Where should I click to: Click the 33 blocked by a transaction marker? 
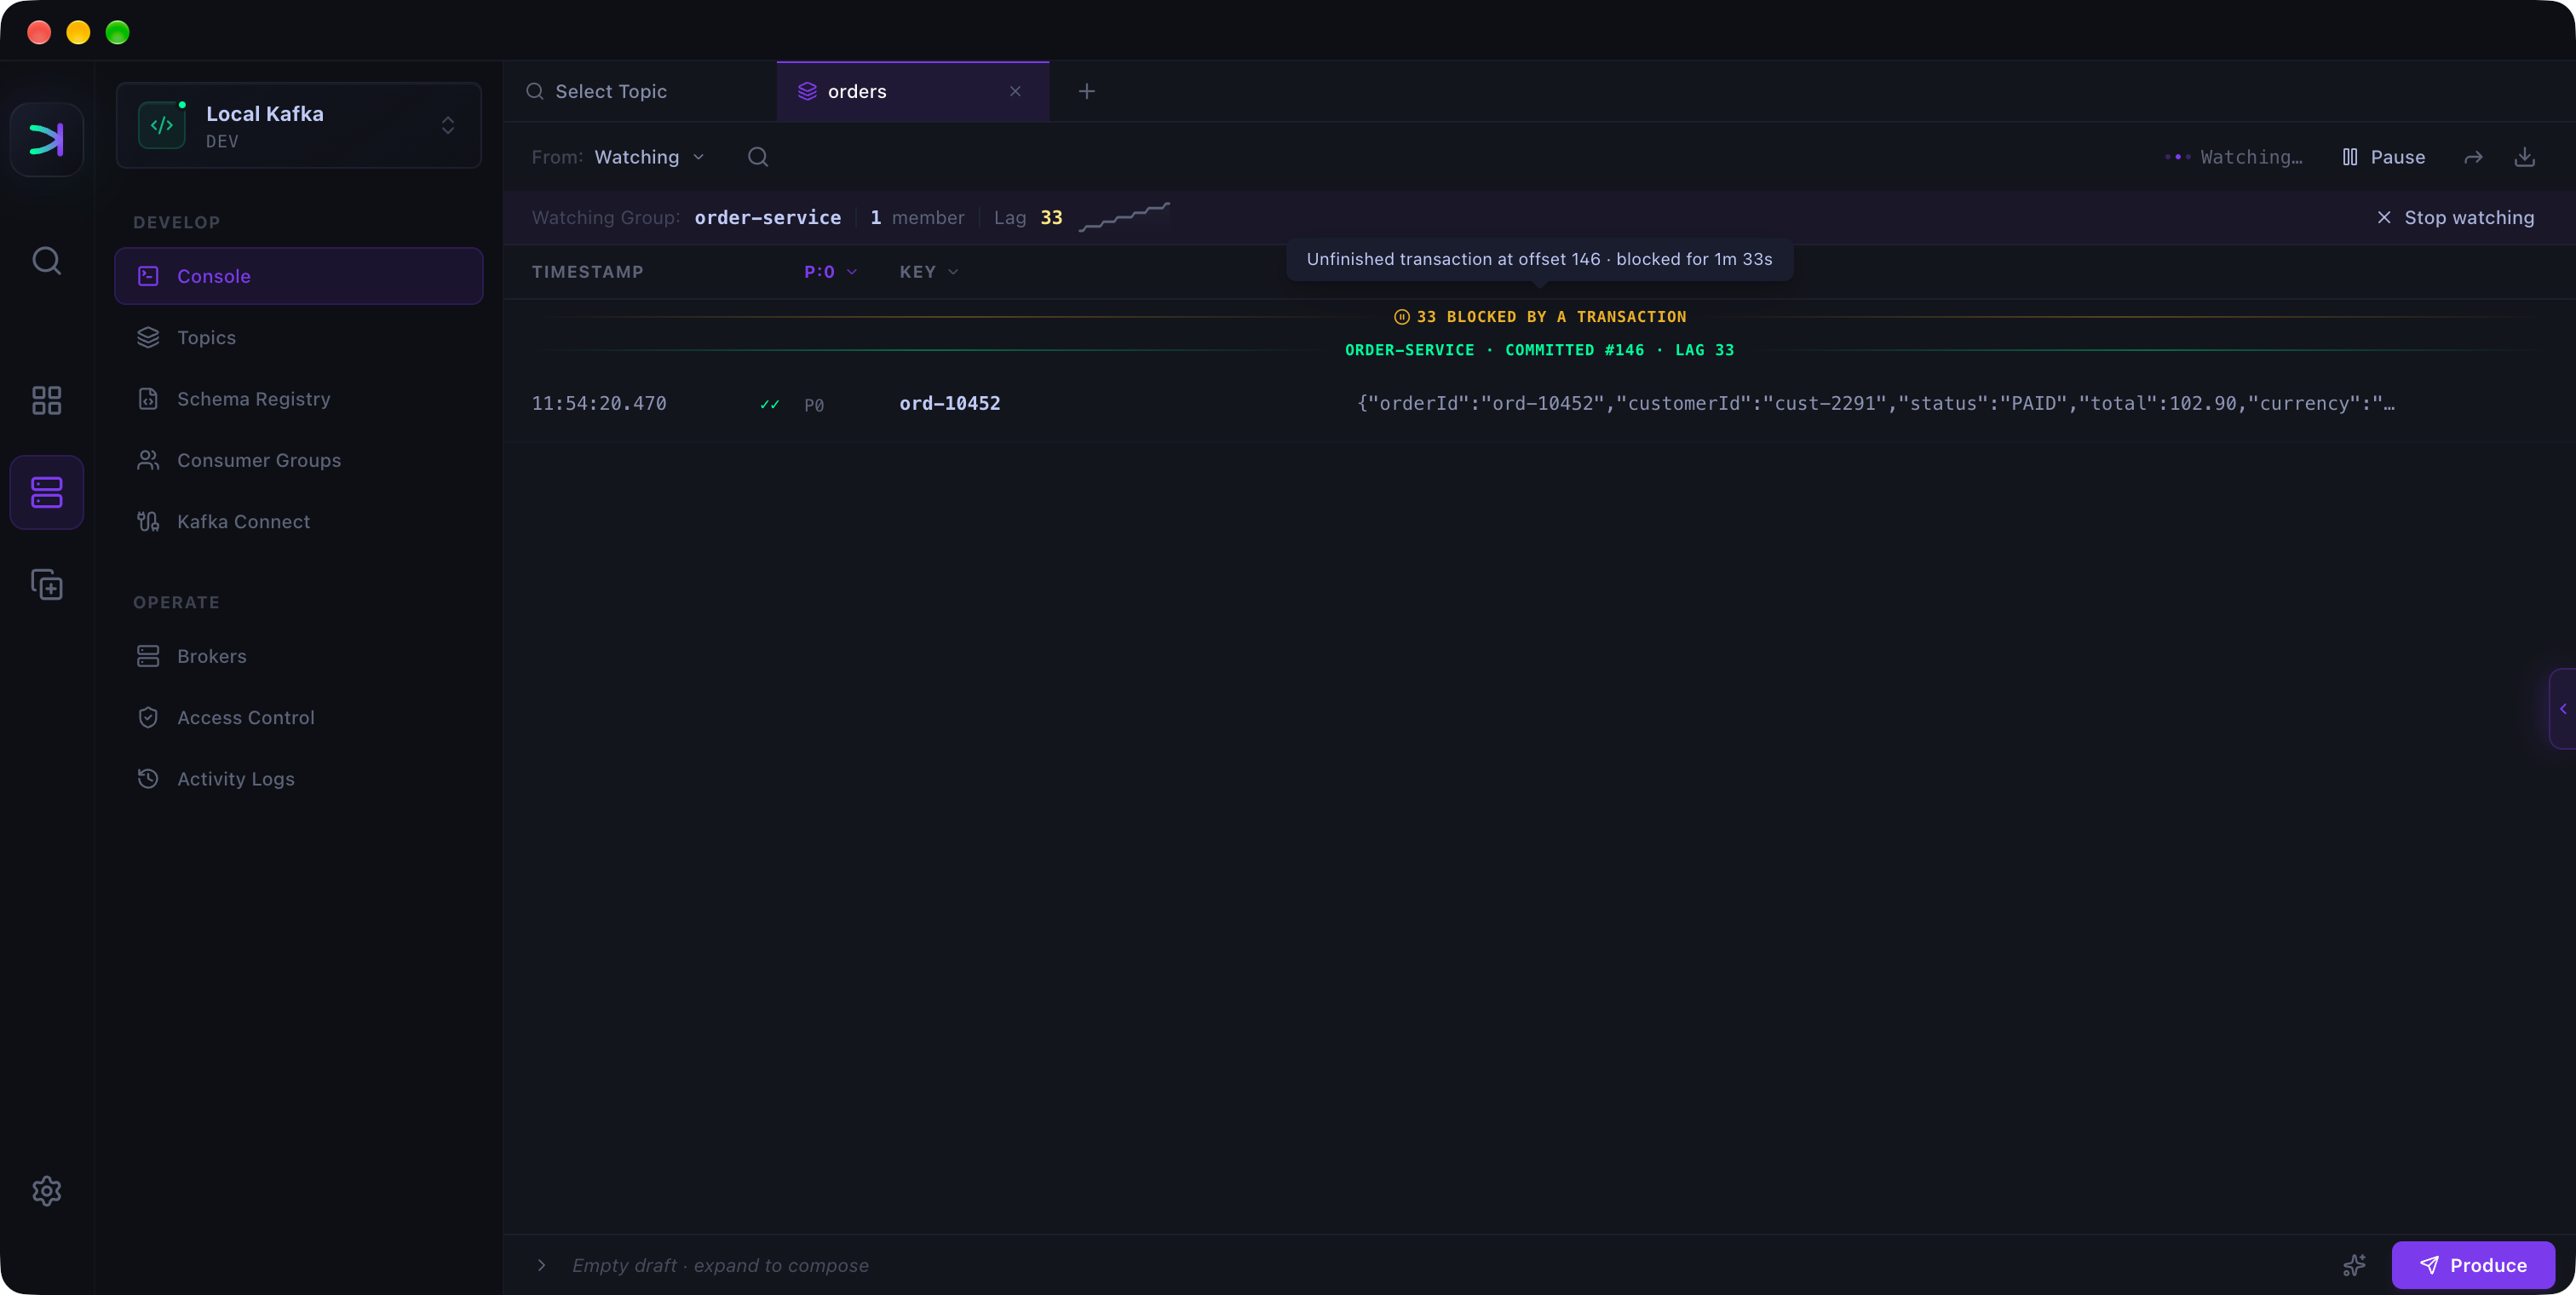click(1540, 316)
